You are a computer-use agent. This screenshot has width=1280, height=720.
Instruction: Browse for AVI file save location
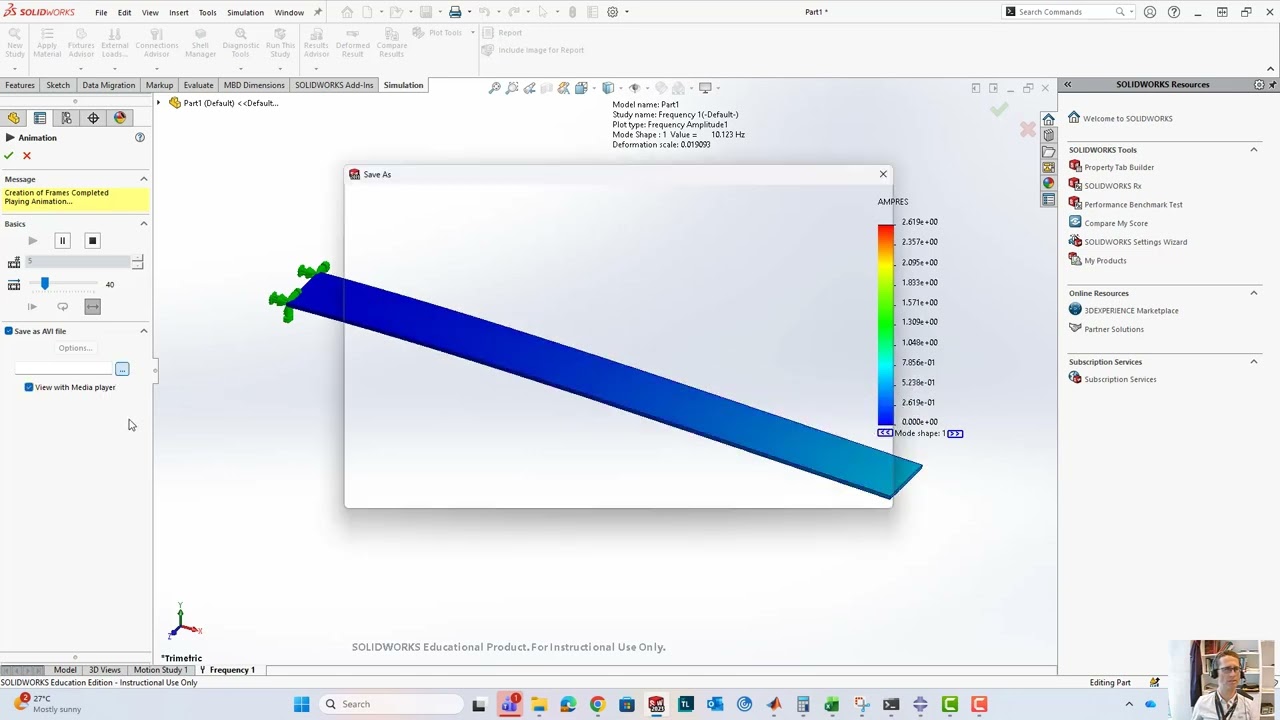coord(122,369)
